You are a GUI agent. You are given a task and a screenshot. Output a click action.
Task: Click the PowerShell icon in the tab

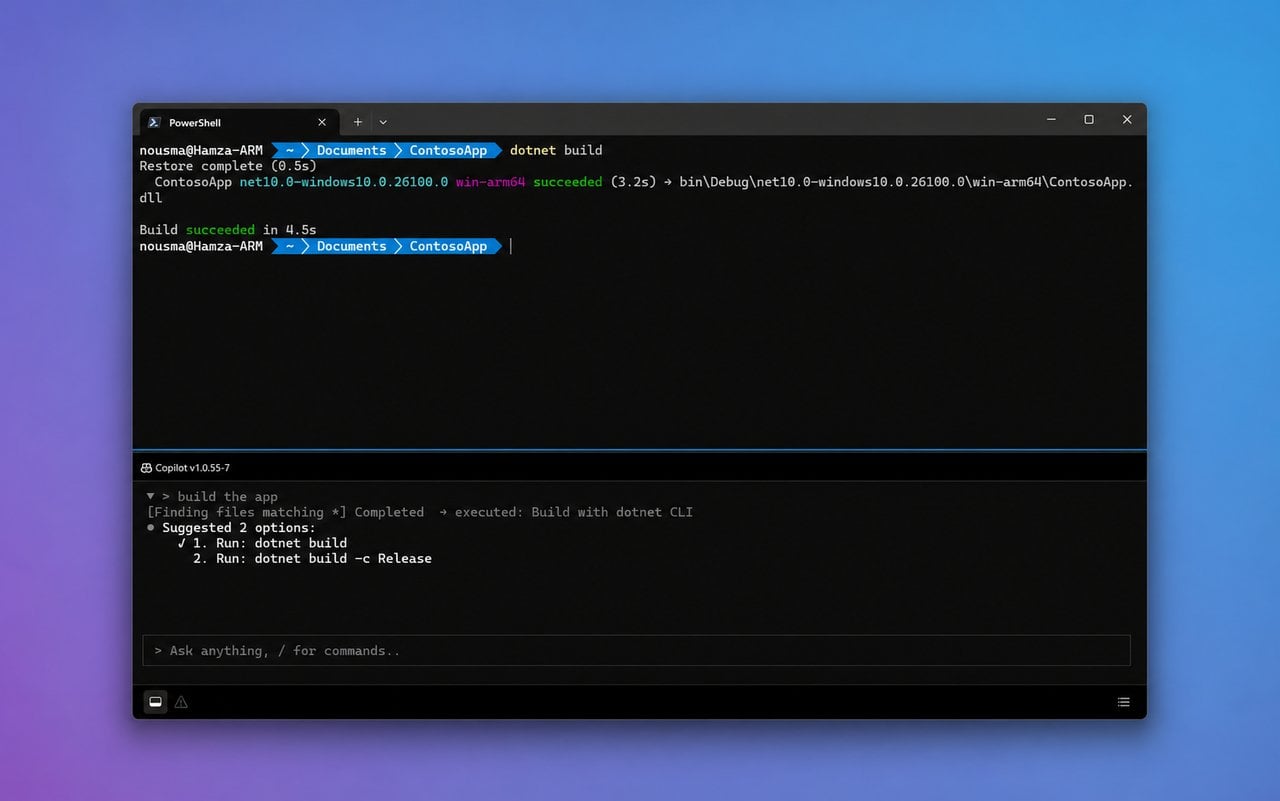coord(154,122)
